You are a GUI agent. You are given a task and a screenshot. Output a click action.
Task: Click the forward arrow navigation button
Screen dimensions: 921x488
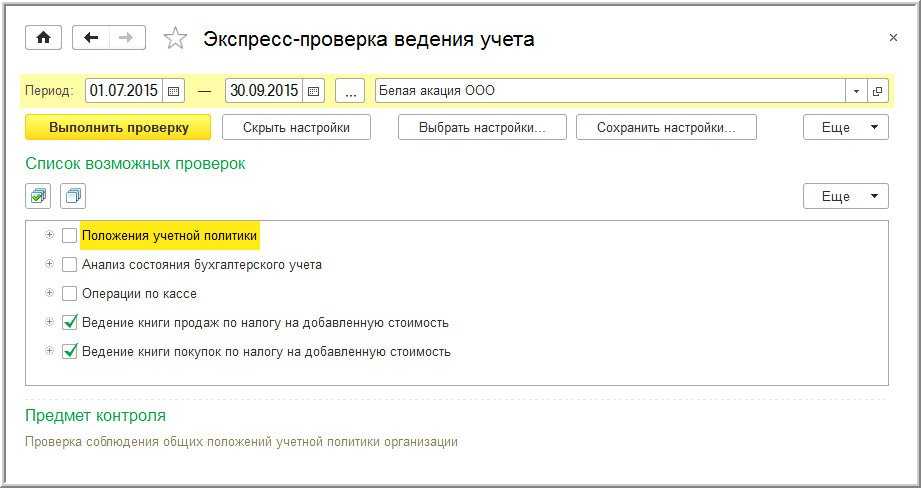pyautogui.click(x=127, y=38)
